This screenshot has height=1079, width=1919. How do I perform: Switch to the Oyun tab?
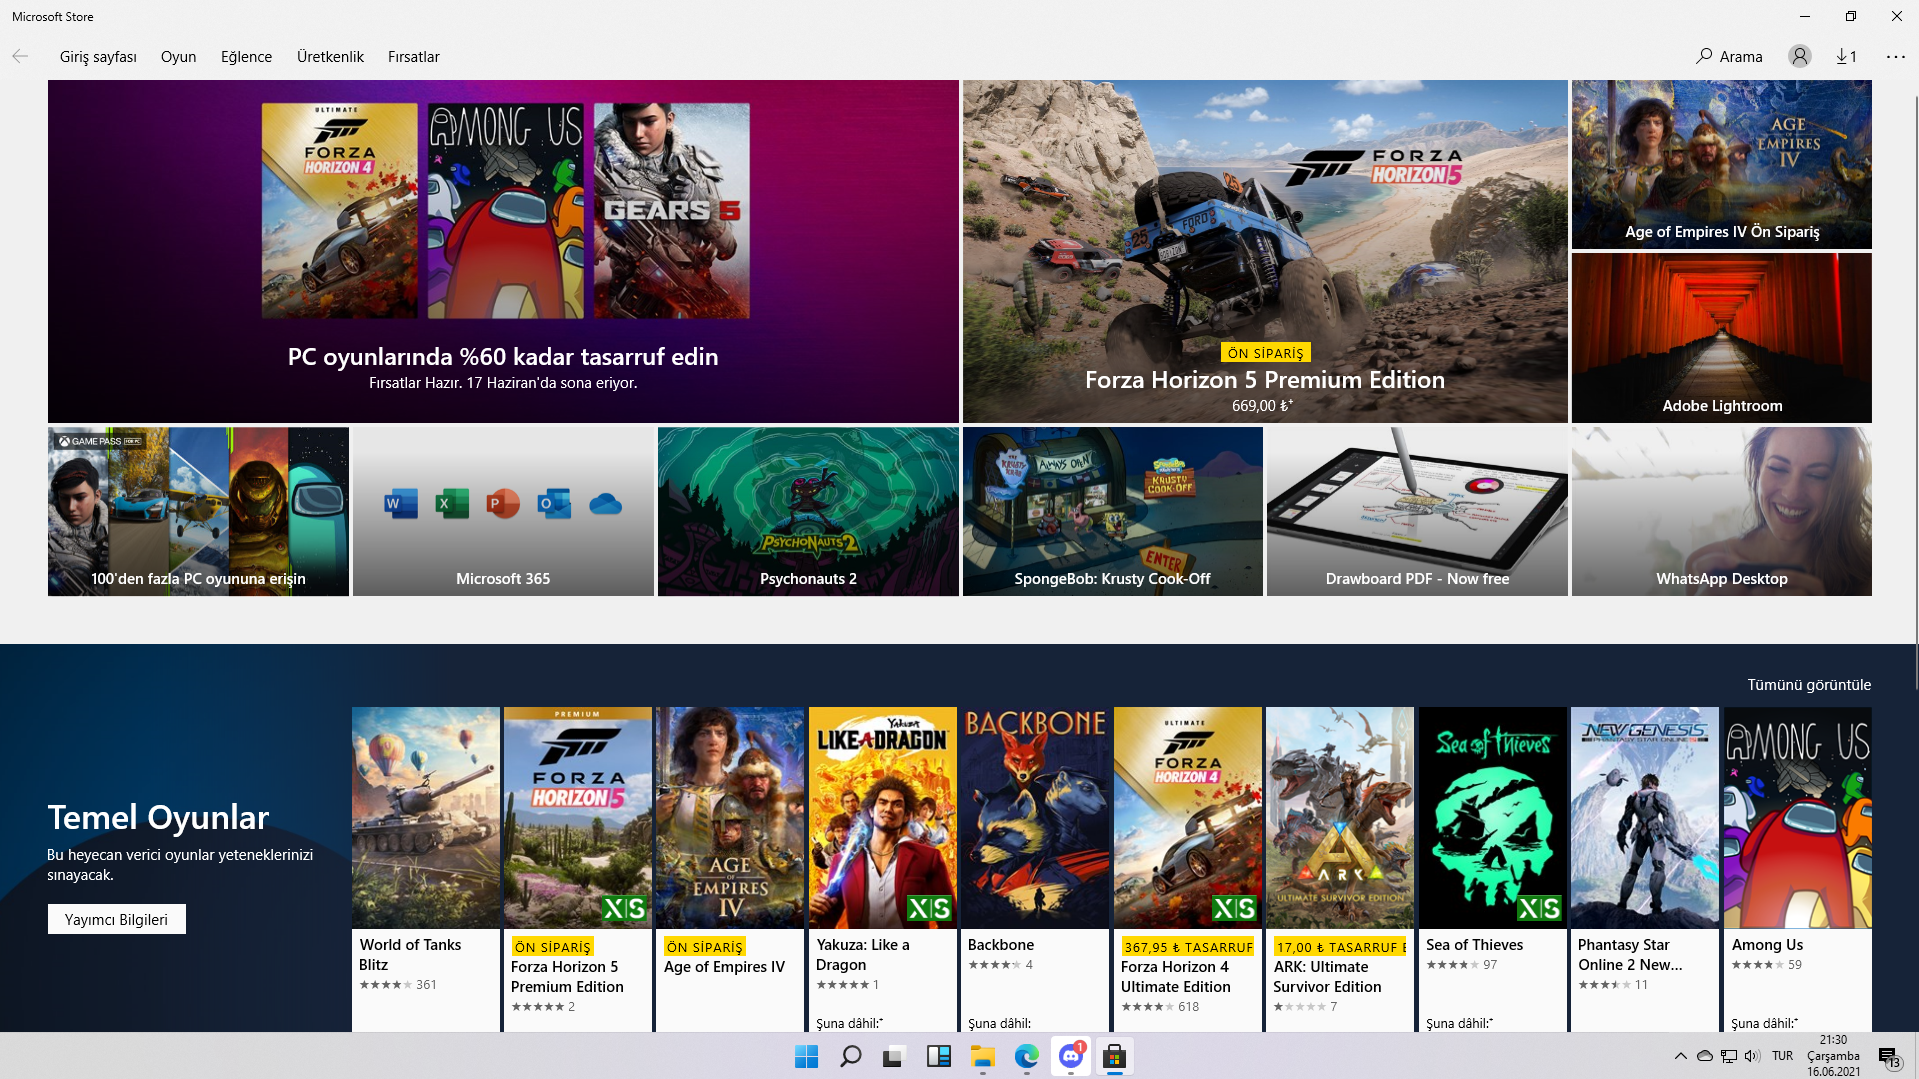tap(178, 56)
